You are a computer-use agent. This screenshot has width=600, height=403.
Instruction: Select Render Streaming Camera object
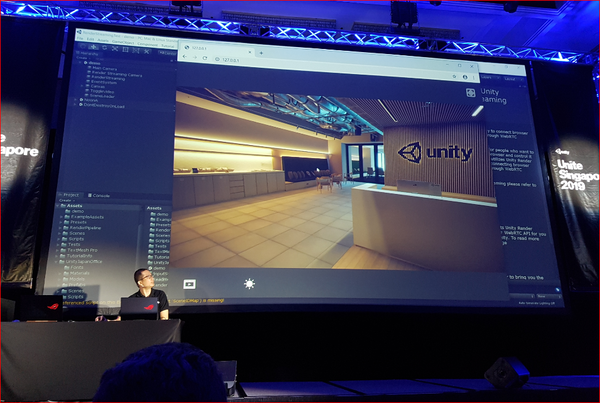(115, 73)
